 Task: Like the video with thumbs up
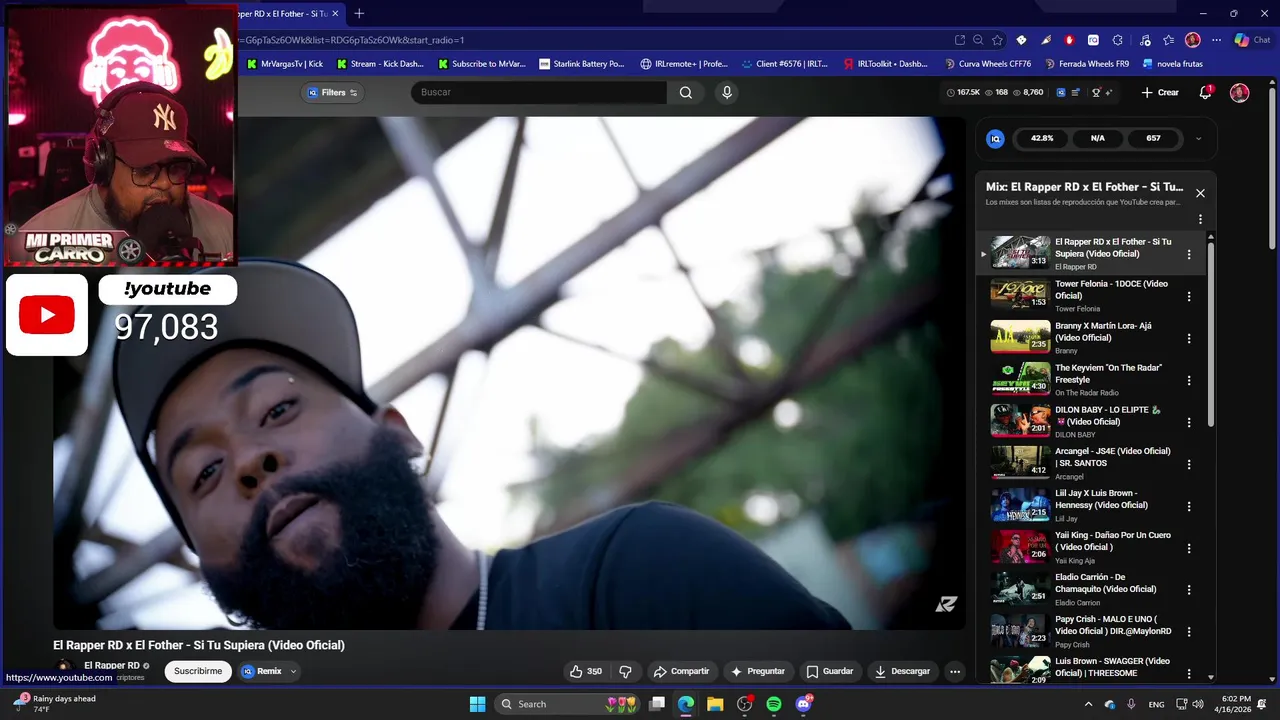585,671
